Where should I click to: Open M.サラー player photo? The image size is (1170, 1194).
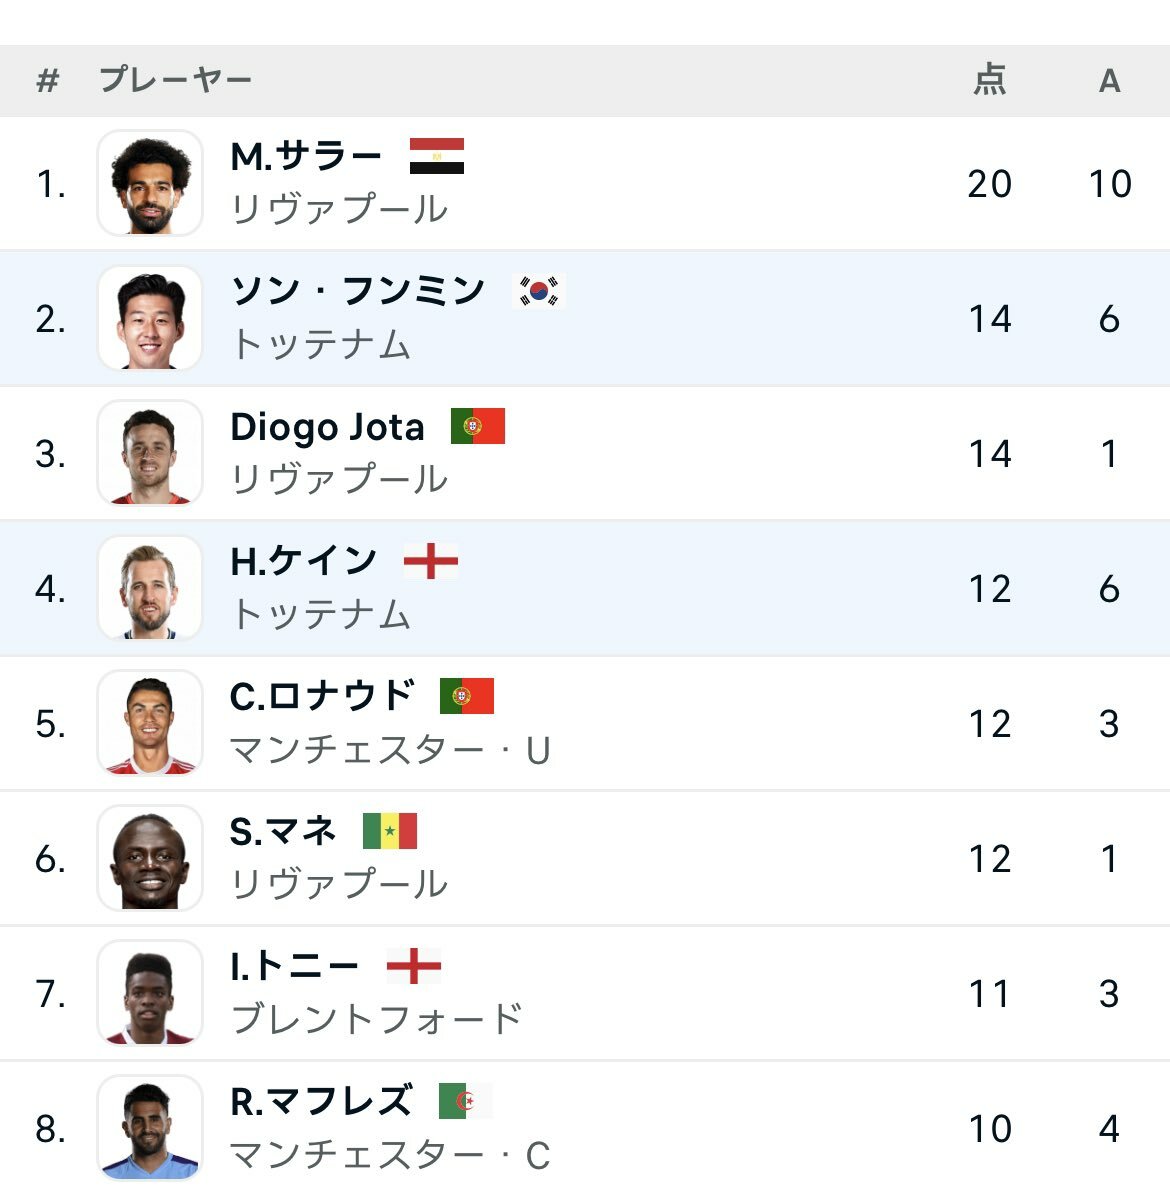click(x=150, y=183)
